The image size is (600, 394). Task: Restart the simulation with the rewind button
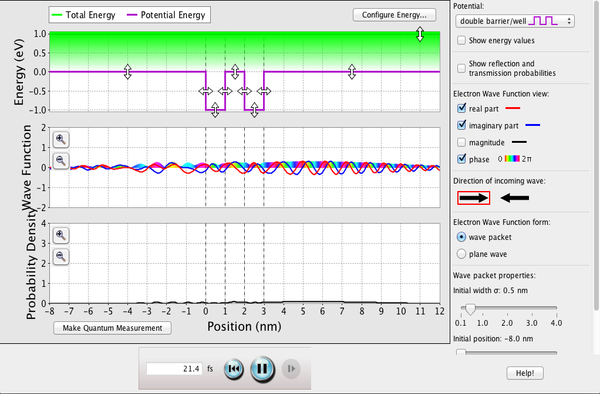tap(233, 369)
